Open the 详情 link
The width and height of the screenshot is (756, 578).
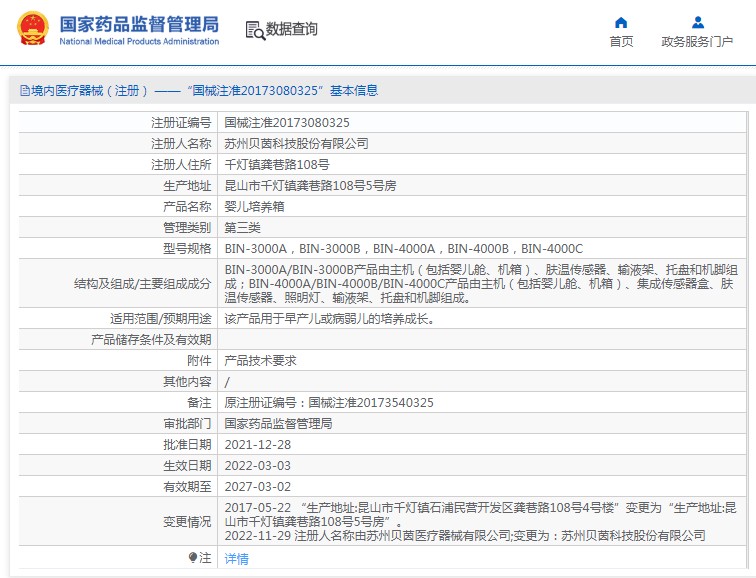(x=236, y=559)
